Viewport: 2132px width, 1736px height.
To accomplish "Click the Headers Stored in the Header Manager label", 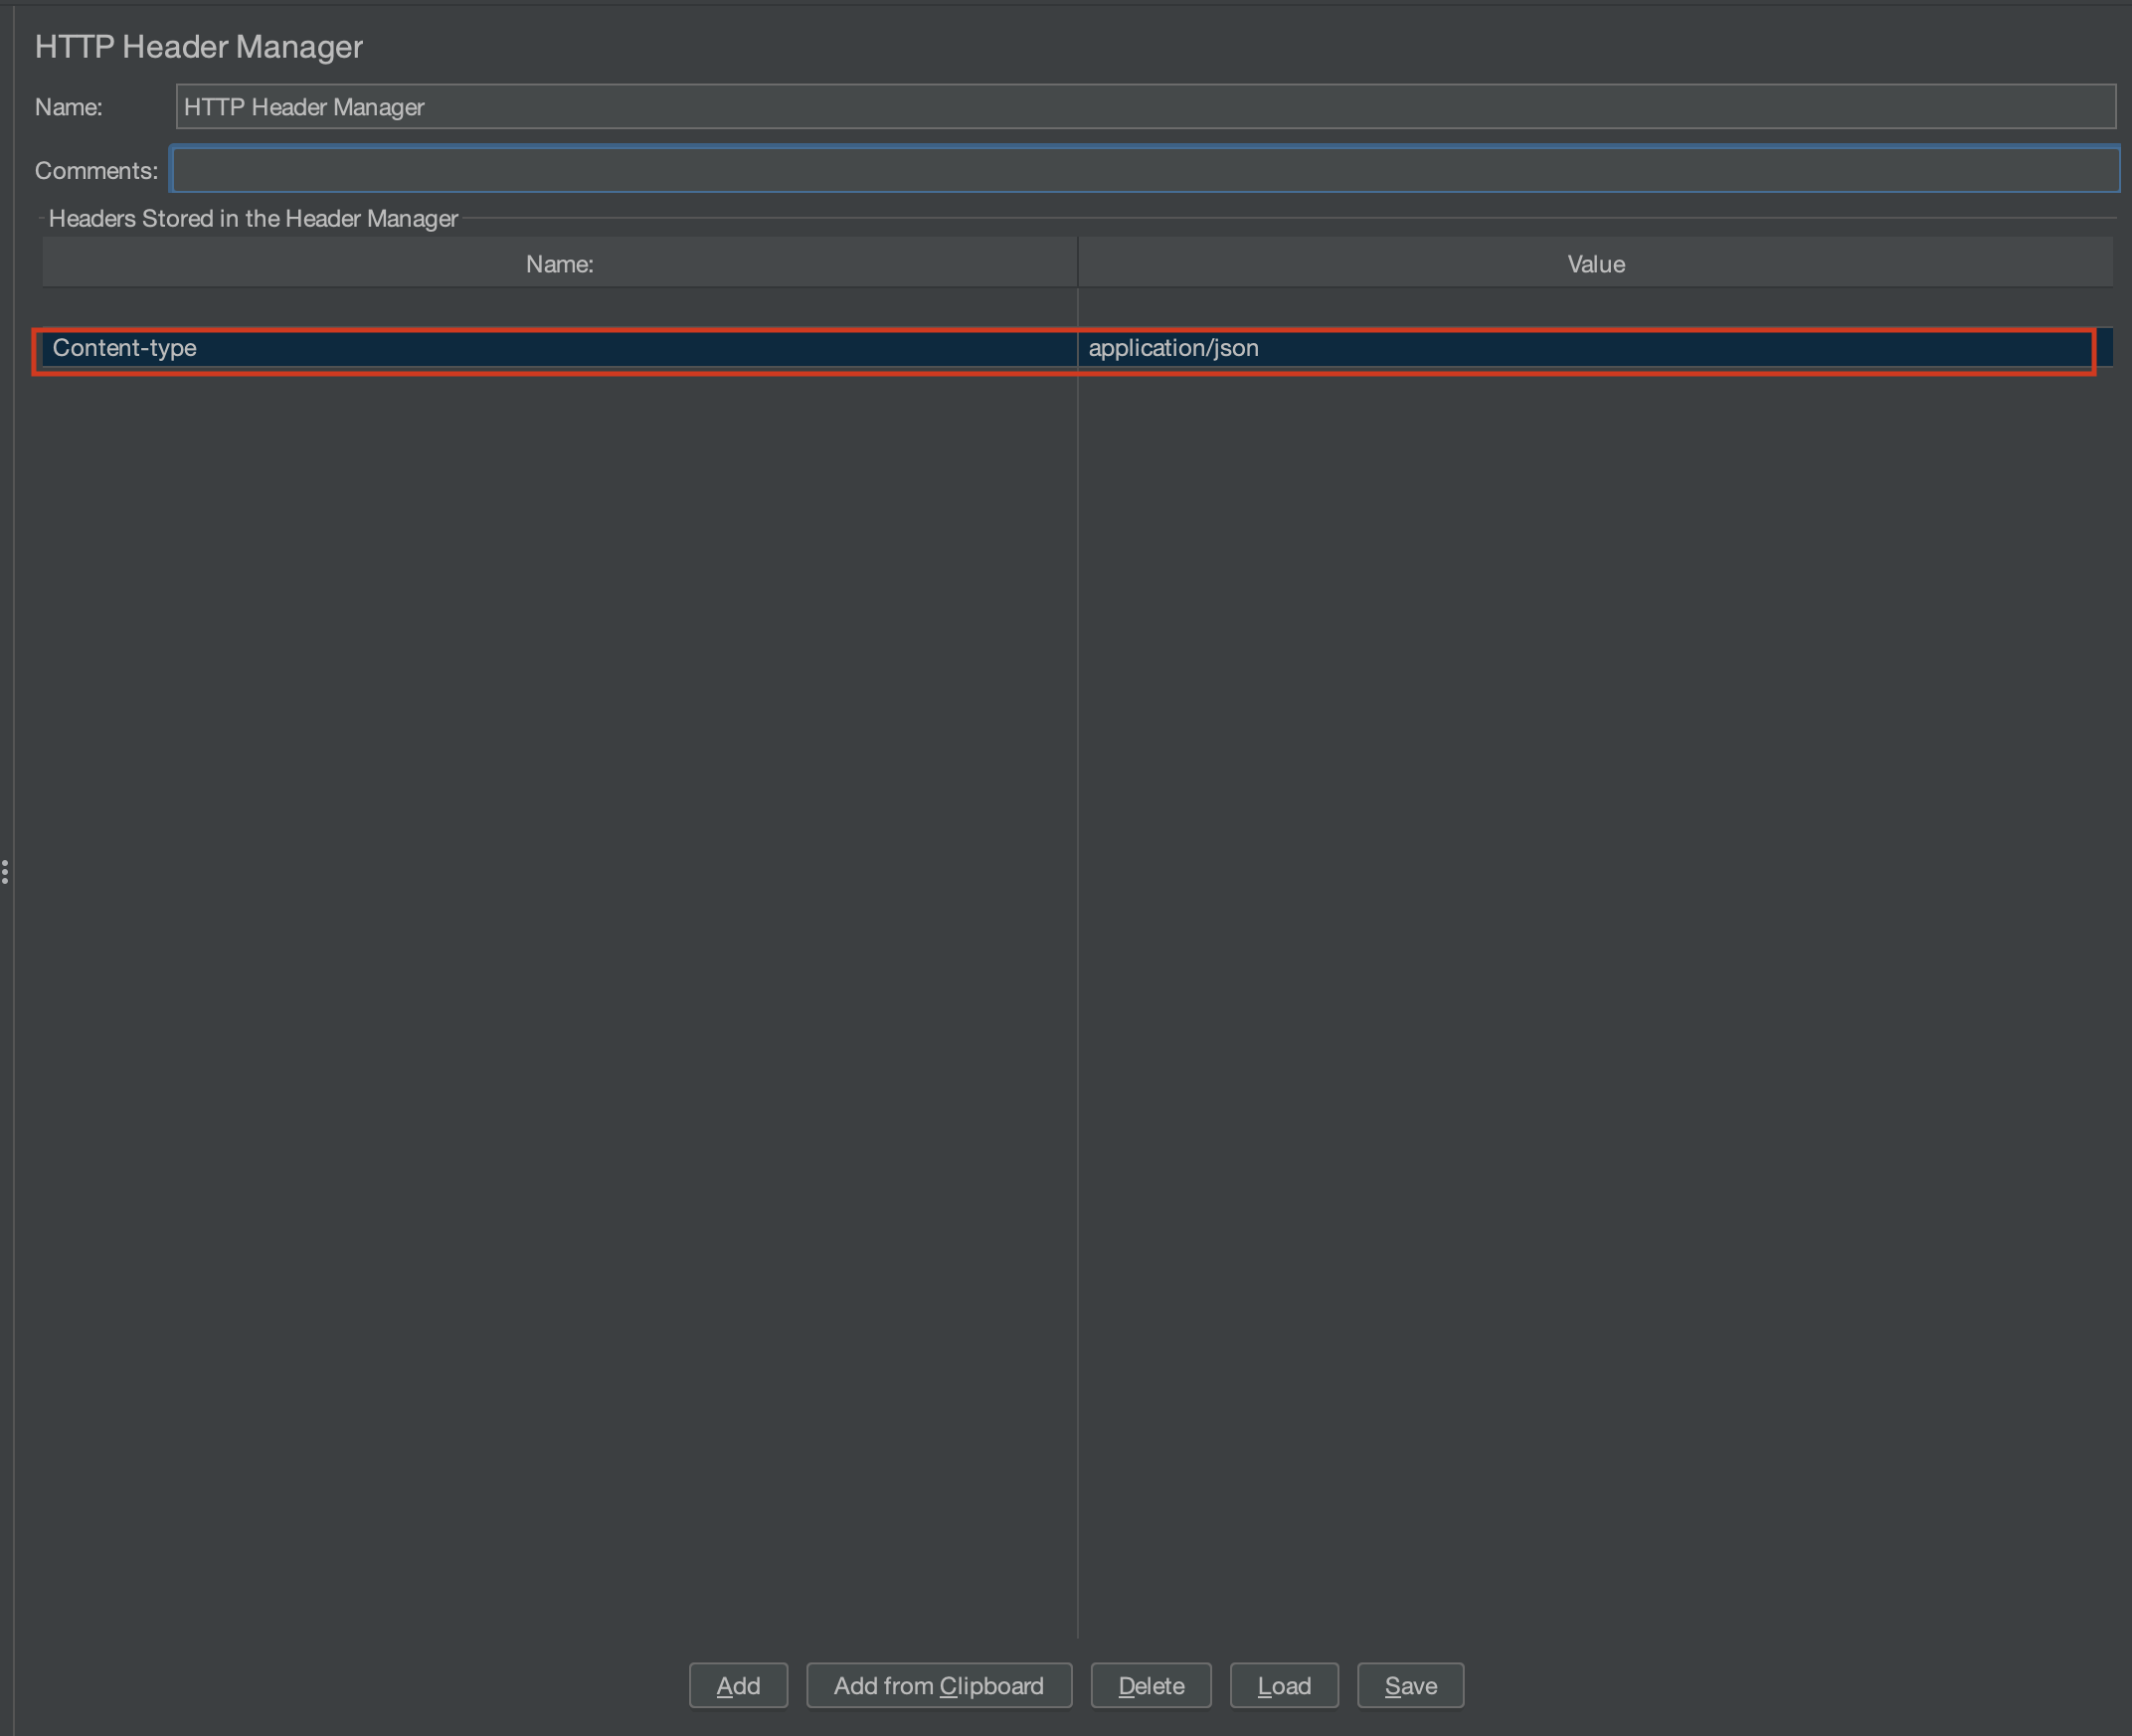I will pos(253,218).
